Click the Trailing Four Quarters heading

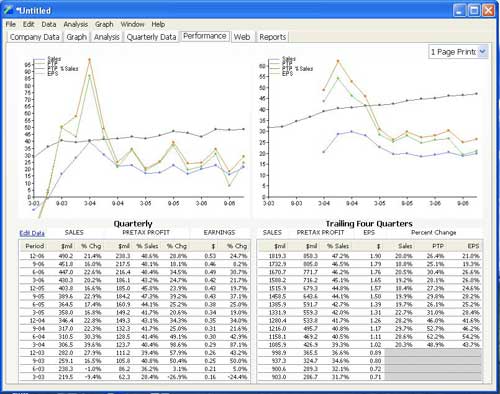369,224
